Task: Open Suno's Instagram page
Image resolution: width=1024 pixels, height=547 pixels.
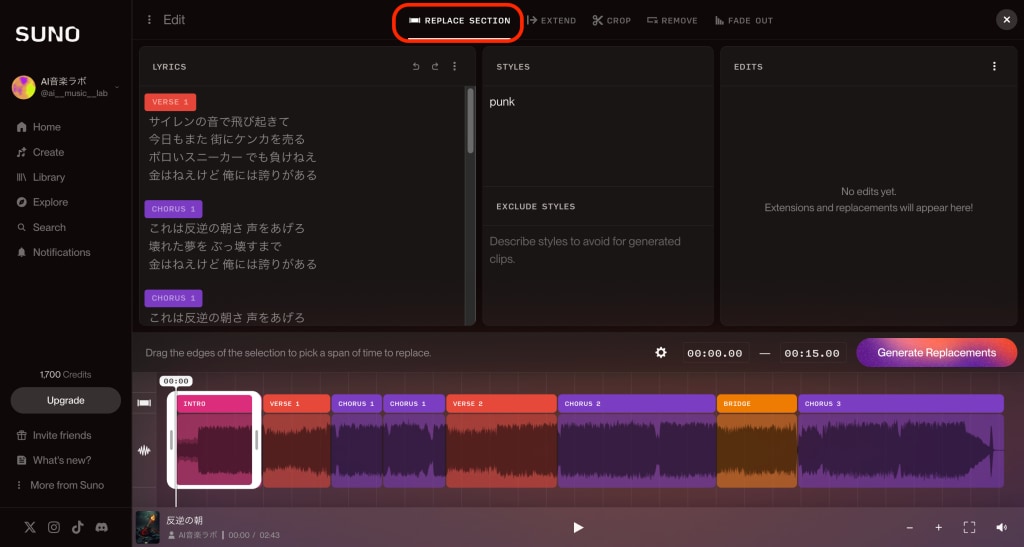Action: click(x=54, y=527)
